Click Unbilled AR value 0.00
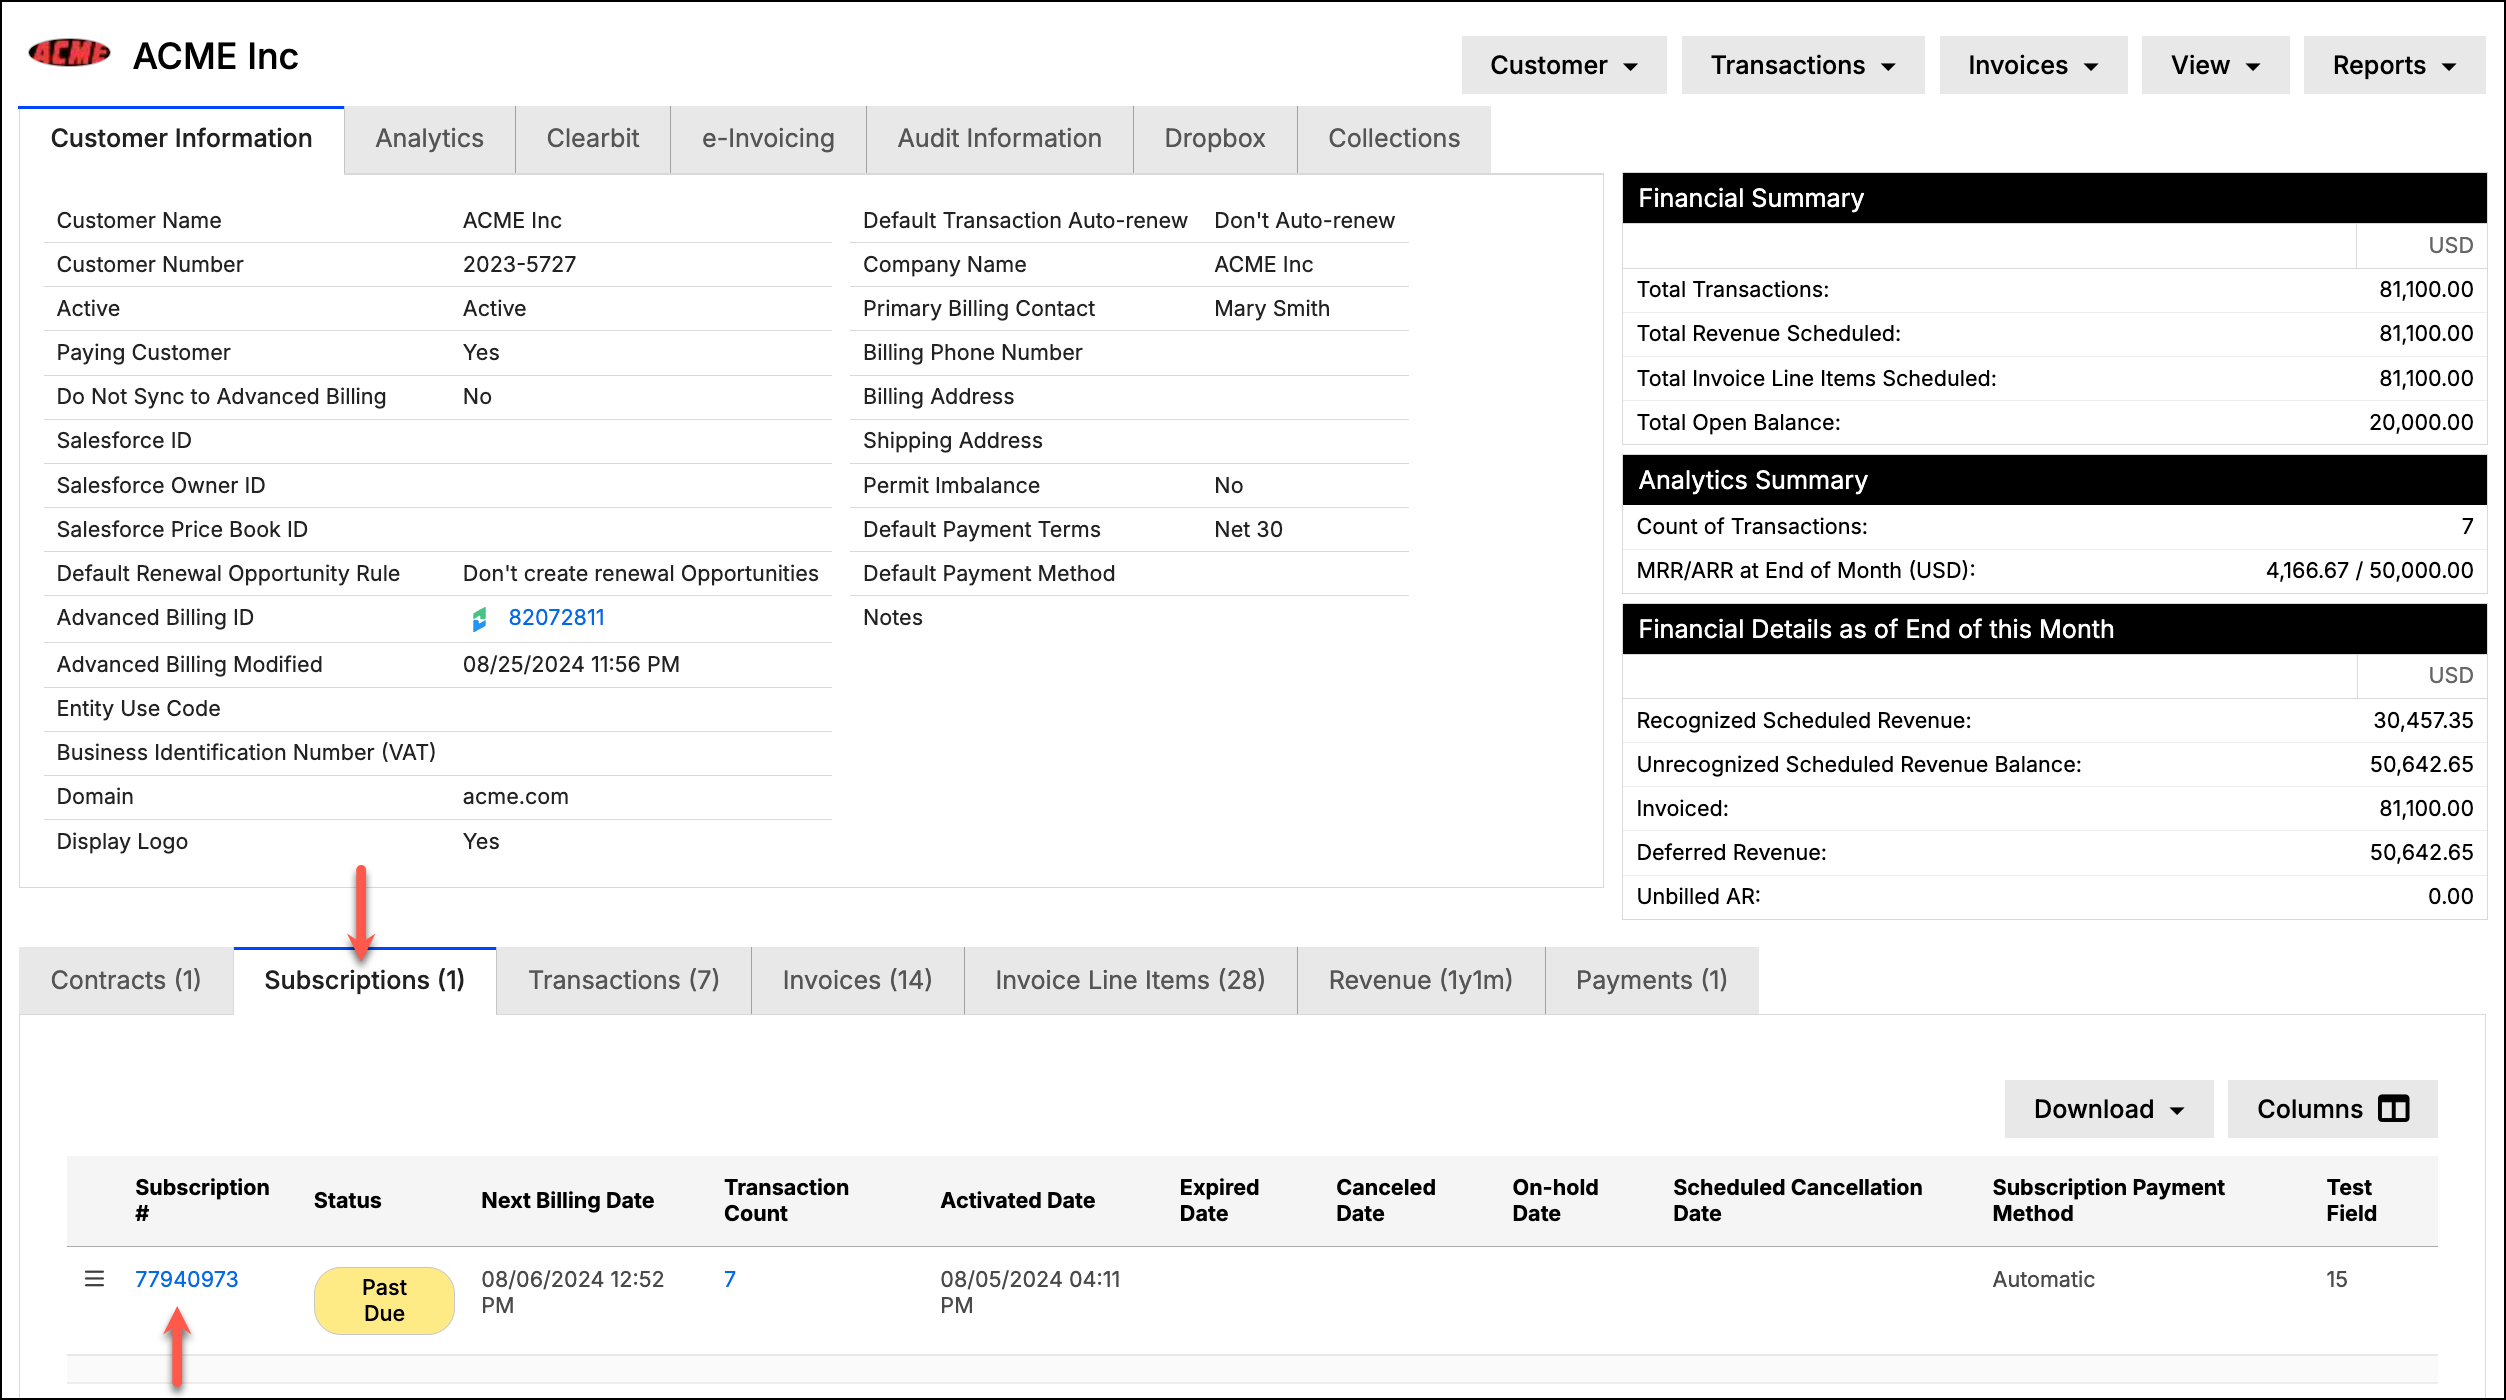The image size is (2506, 1400). tap(2450, 897)
